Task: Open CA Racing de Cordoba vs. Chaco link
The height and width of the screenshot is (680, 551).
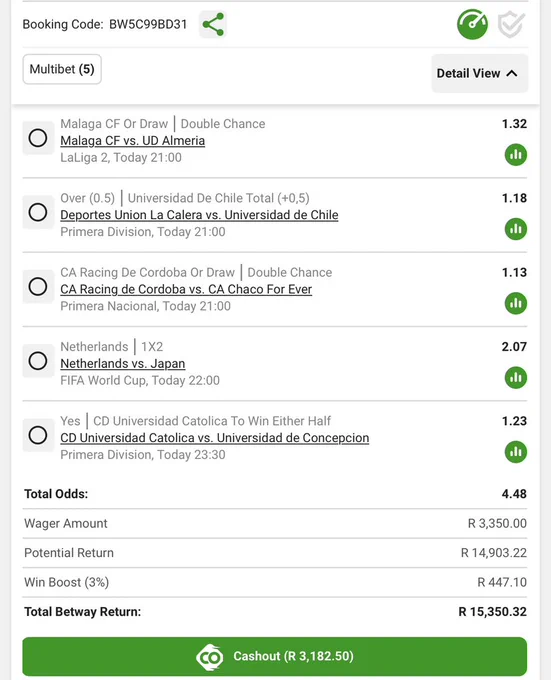Action: pyautogui.click(x=186, y=289)
